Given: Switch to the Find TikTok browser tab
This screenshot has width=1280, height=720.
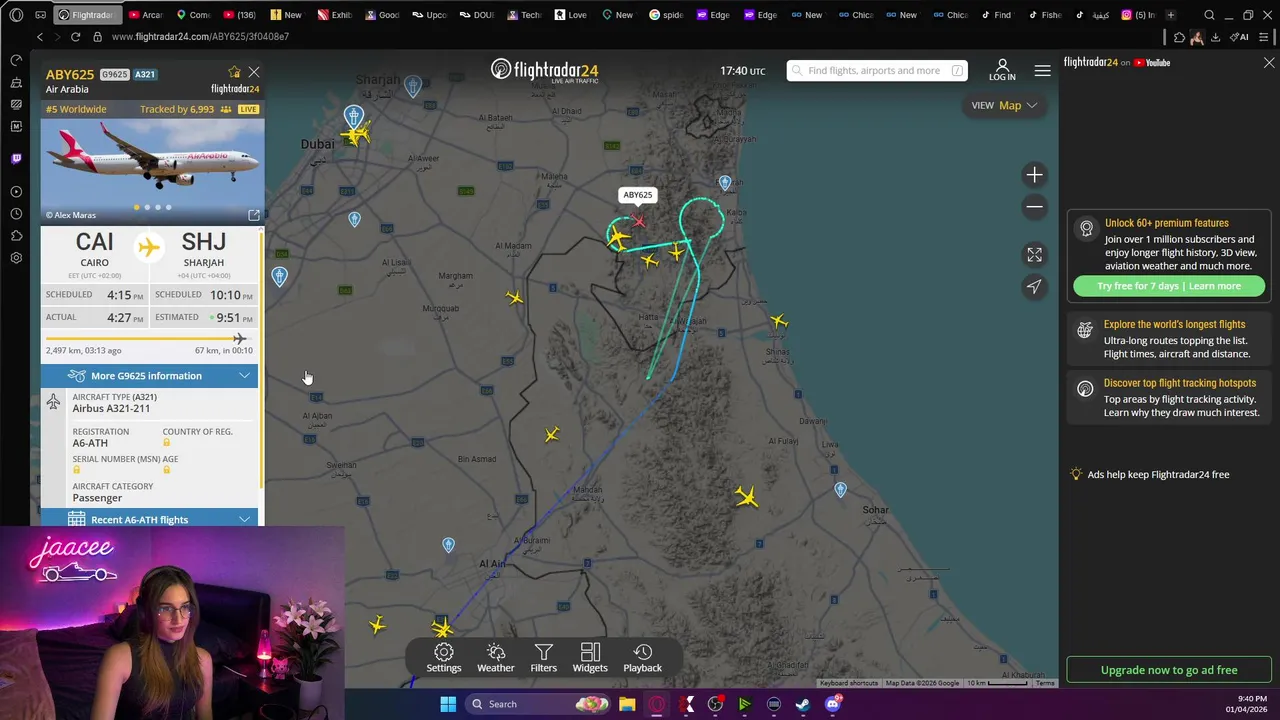Looking at the screenshot, I should pos(996,15).
